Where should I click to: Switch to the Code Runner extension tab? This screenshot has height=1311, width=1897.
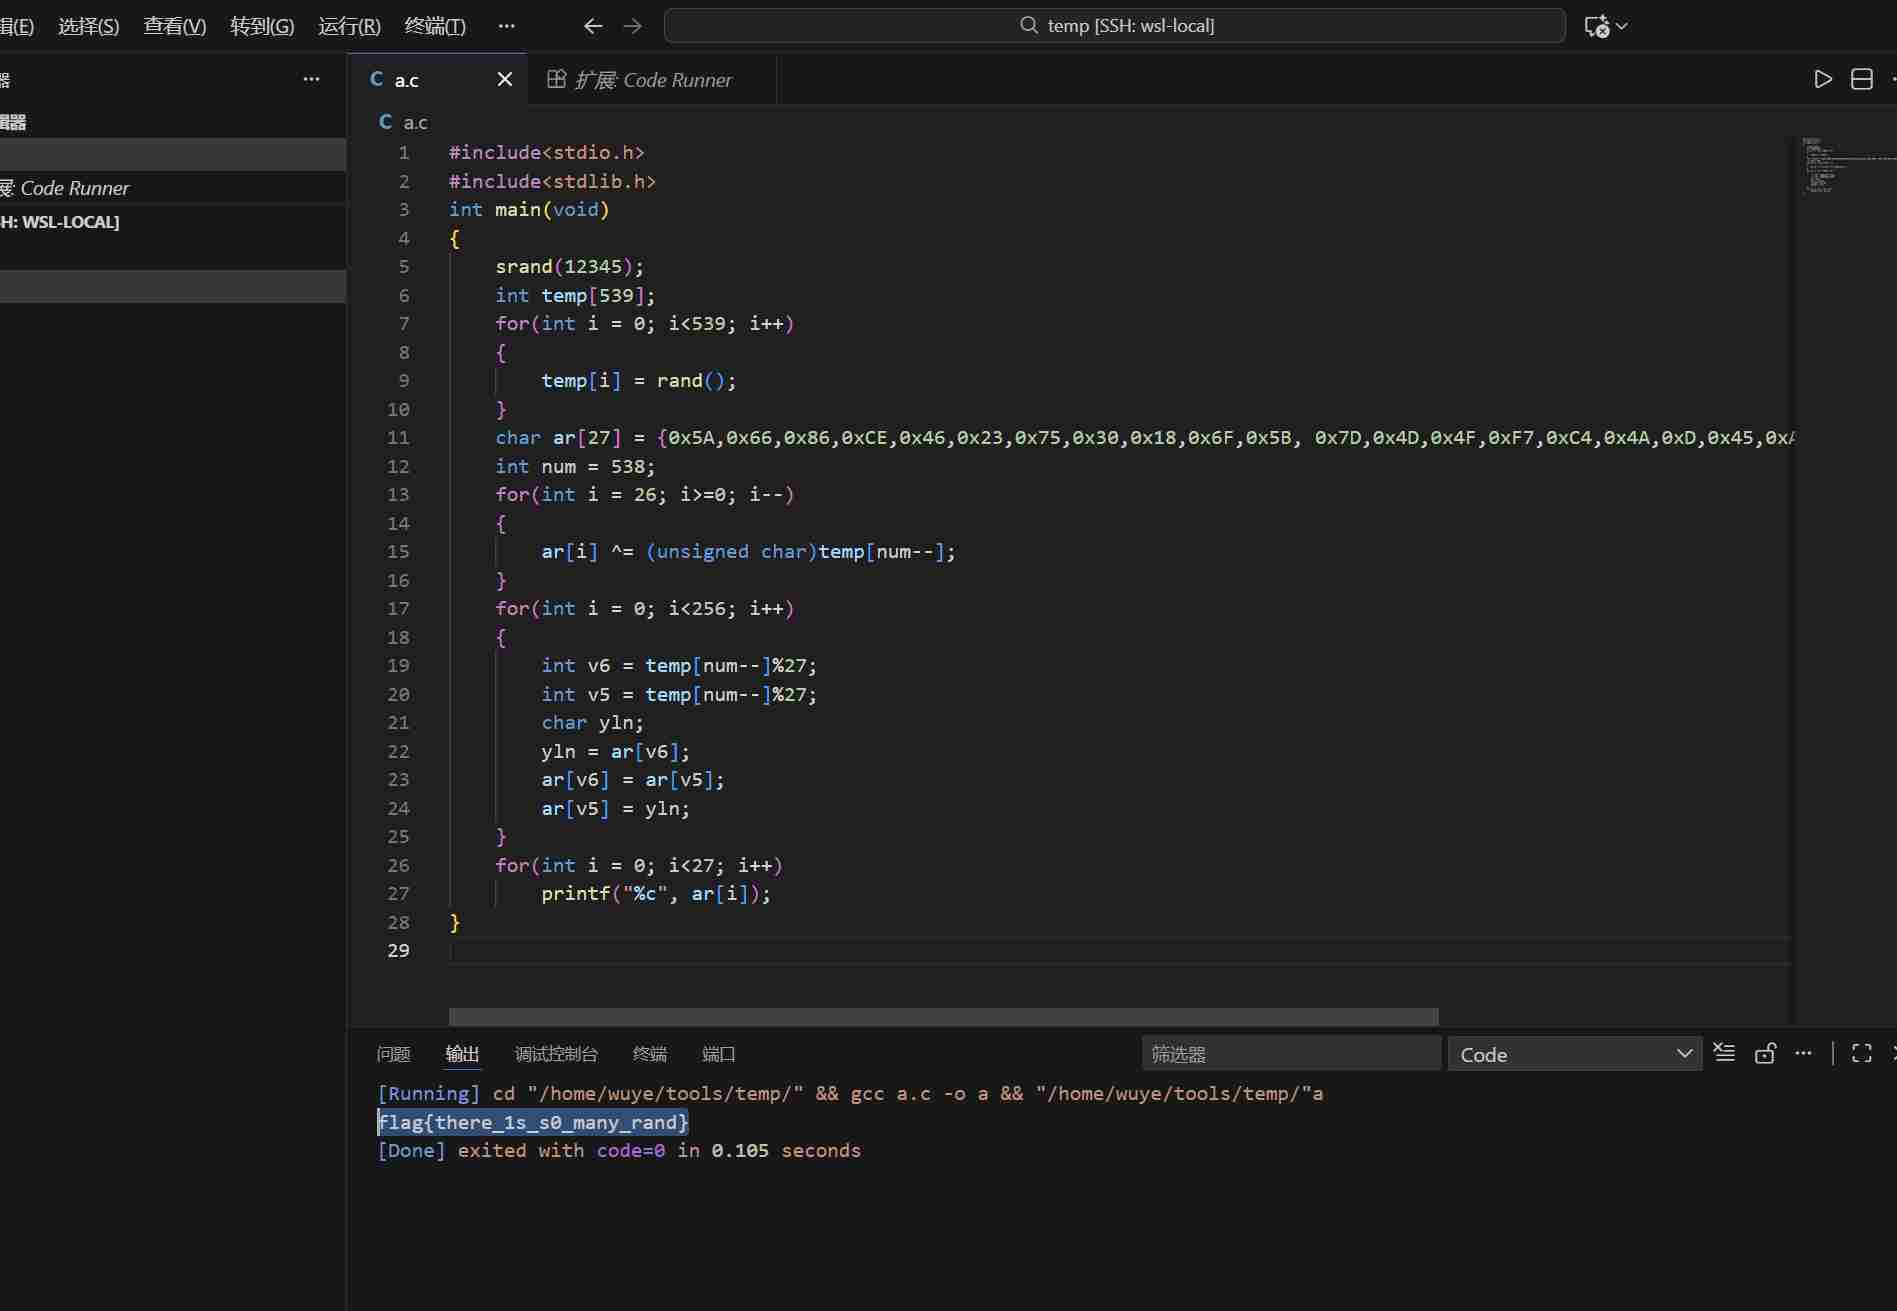pyautogui.click(x=640, y=80)
